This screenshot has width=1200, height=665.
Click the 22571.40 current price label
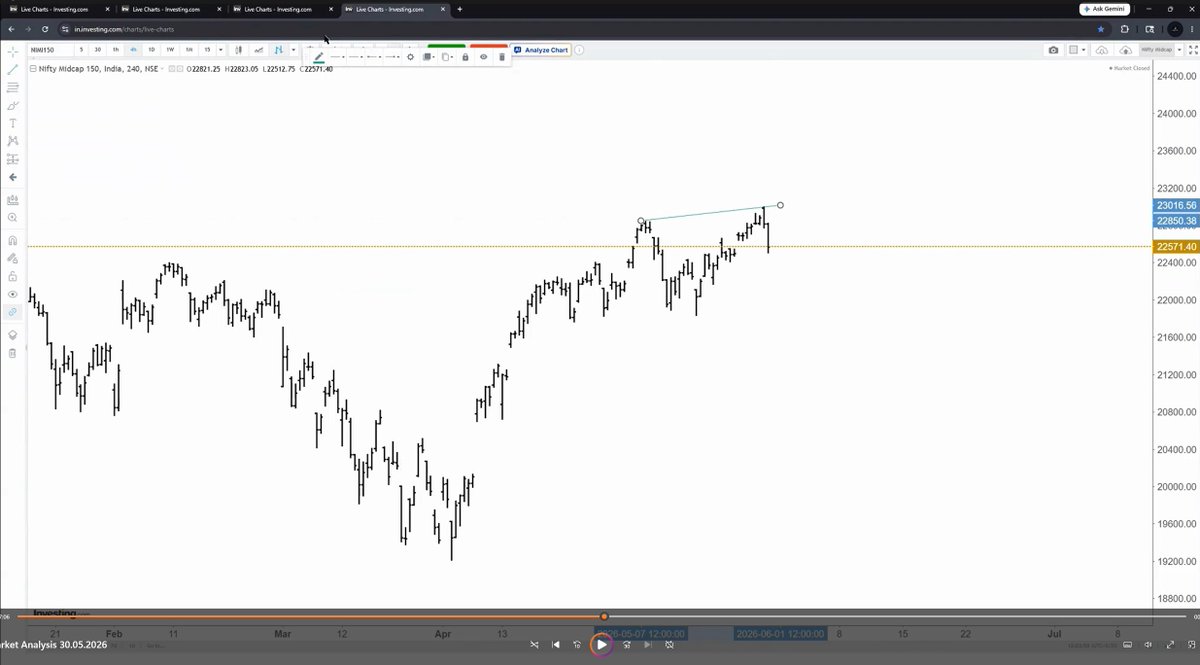point(1176,247)
